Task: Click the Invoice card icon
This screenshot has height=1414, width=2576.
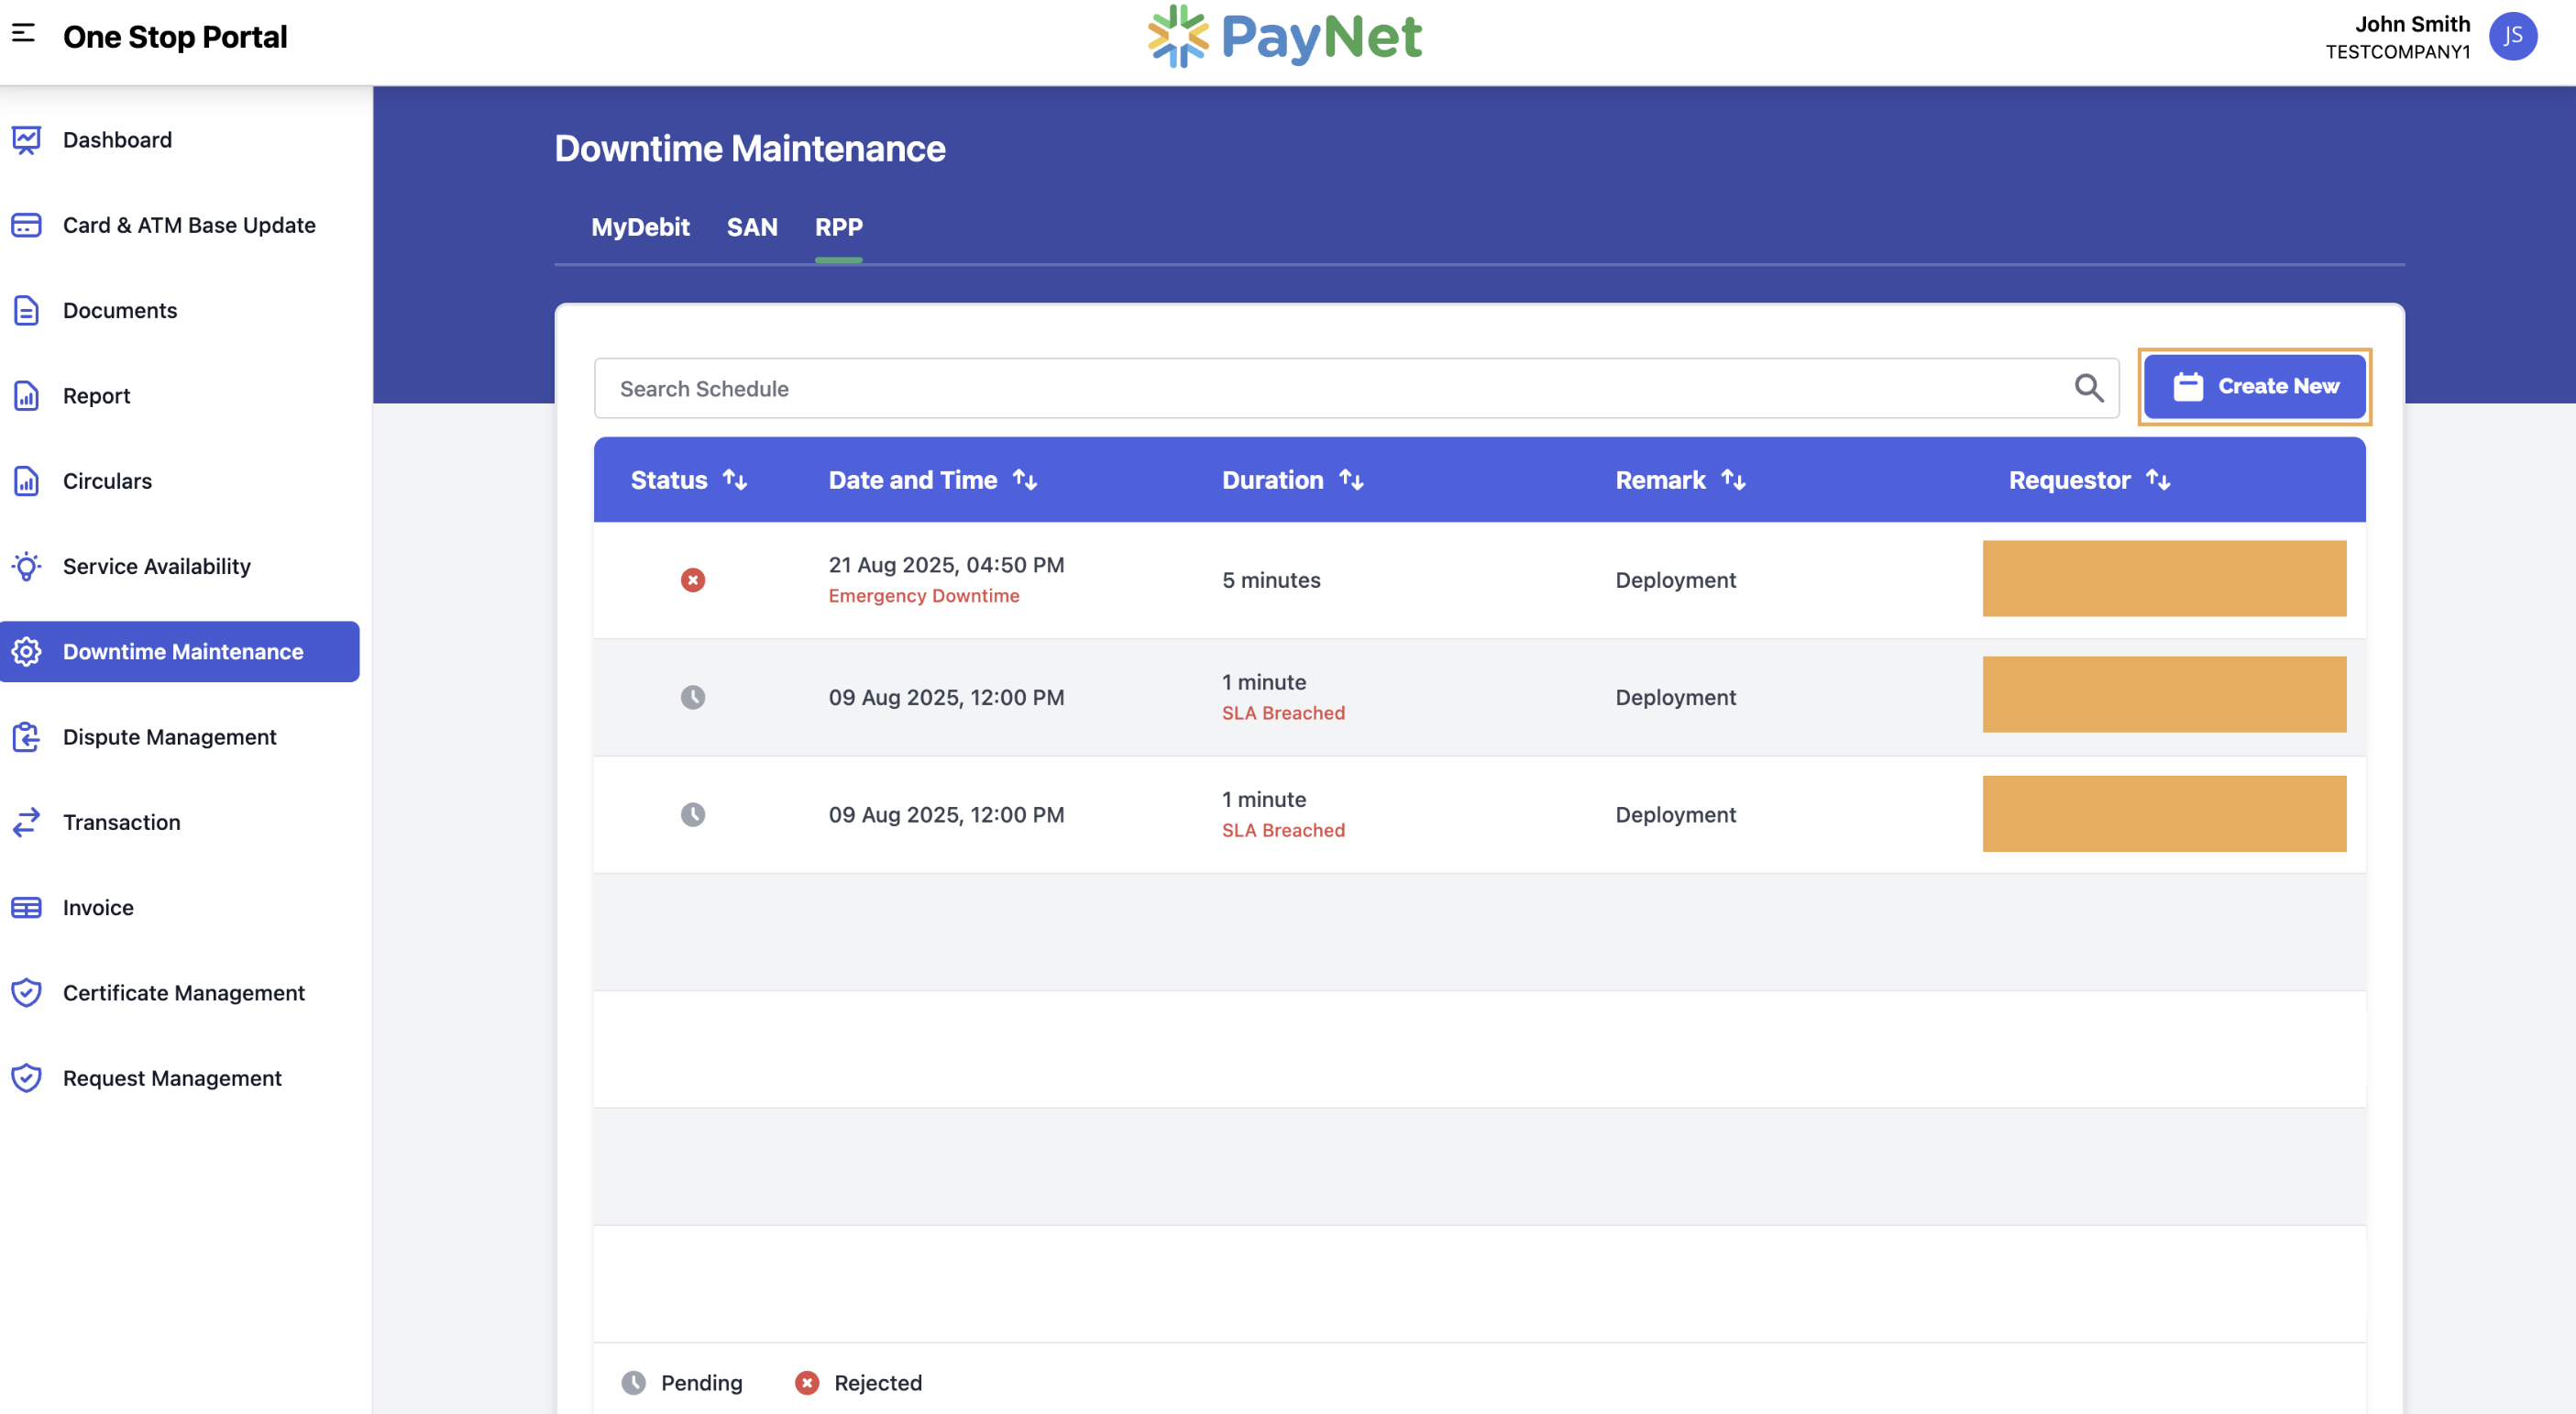Action: [x=25, y=907]
